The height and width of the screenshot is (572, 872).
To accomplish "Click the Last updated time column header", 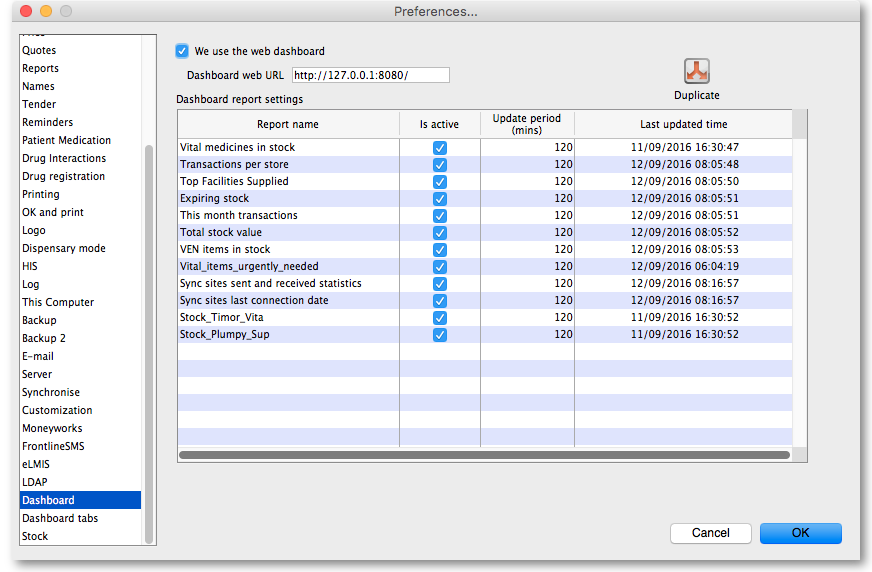I will point(683,125).
